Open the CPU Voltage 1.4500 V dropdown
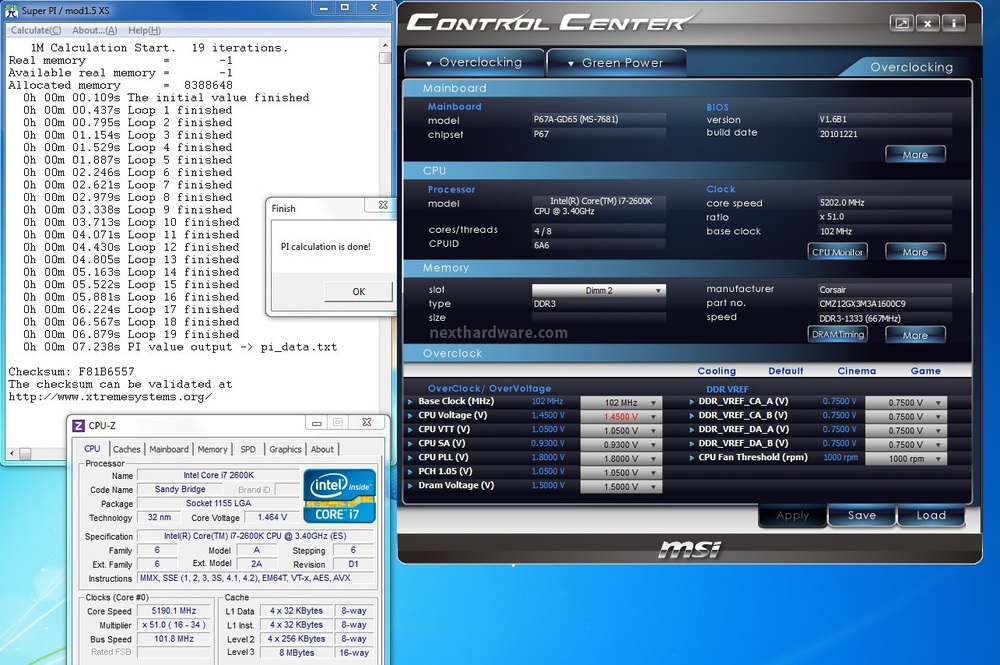Image resolution: width=1000 pixels, height=665 pixels. coord(621,416)
